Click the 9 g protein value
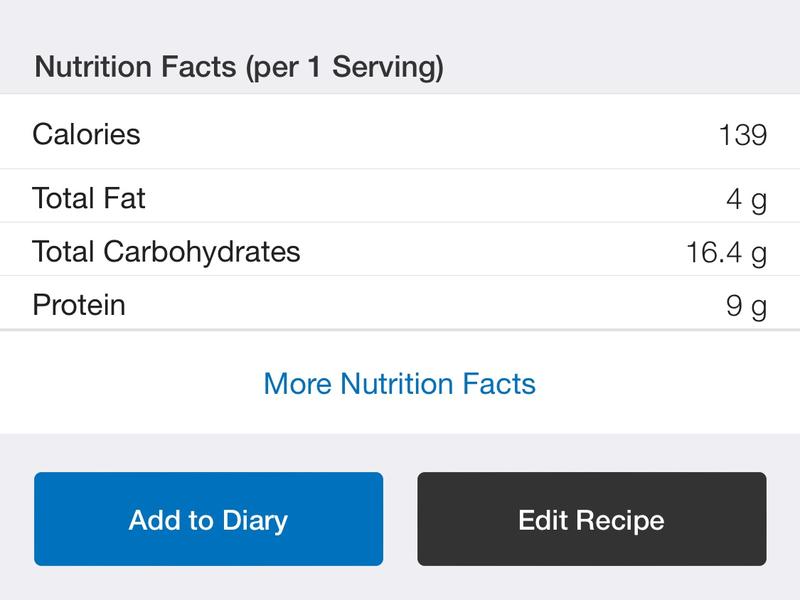This screenshot has width=800, height=600. click(x=746, y=305)
